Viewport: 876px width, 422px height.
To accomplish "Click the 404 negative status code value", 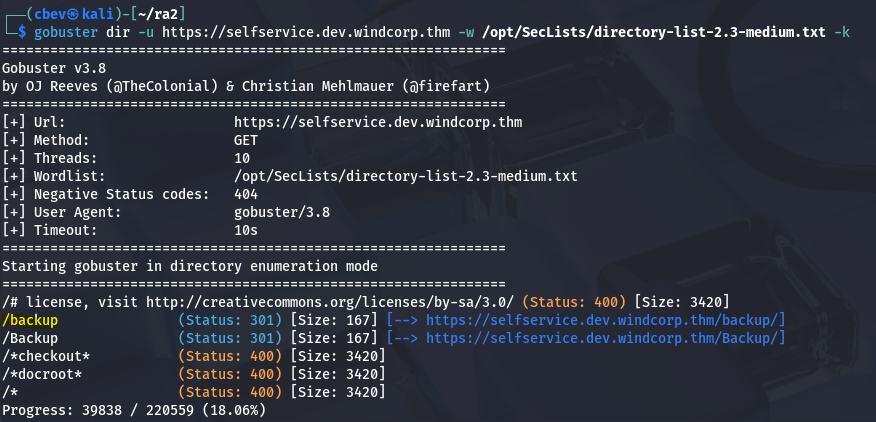I will pos(245,194).
